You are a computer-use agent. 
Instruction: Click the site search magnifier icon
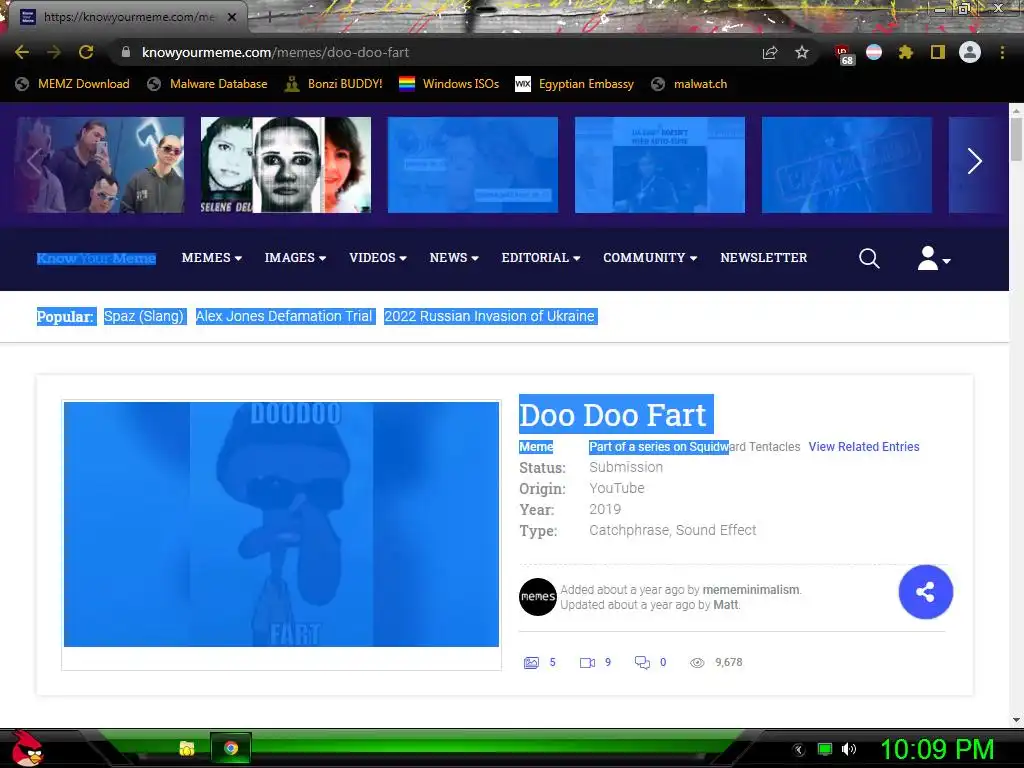click(x=869, y=259)
